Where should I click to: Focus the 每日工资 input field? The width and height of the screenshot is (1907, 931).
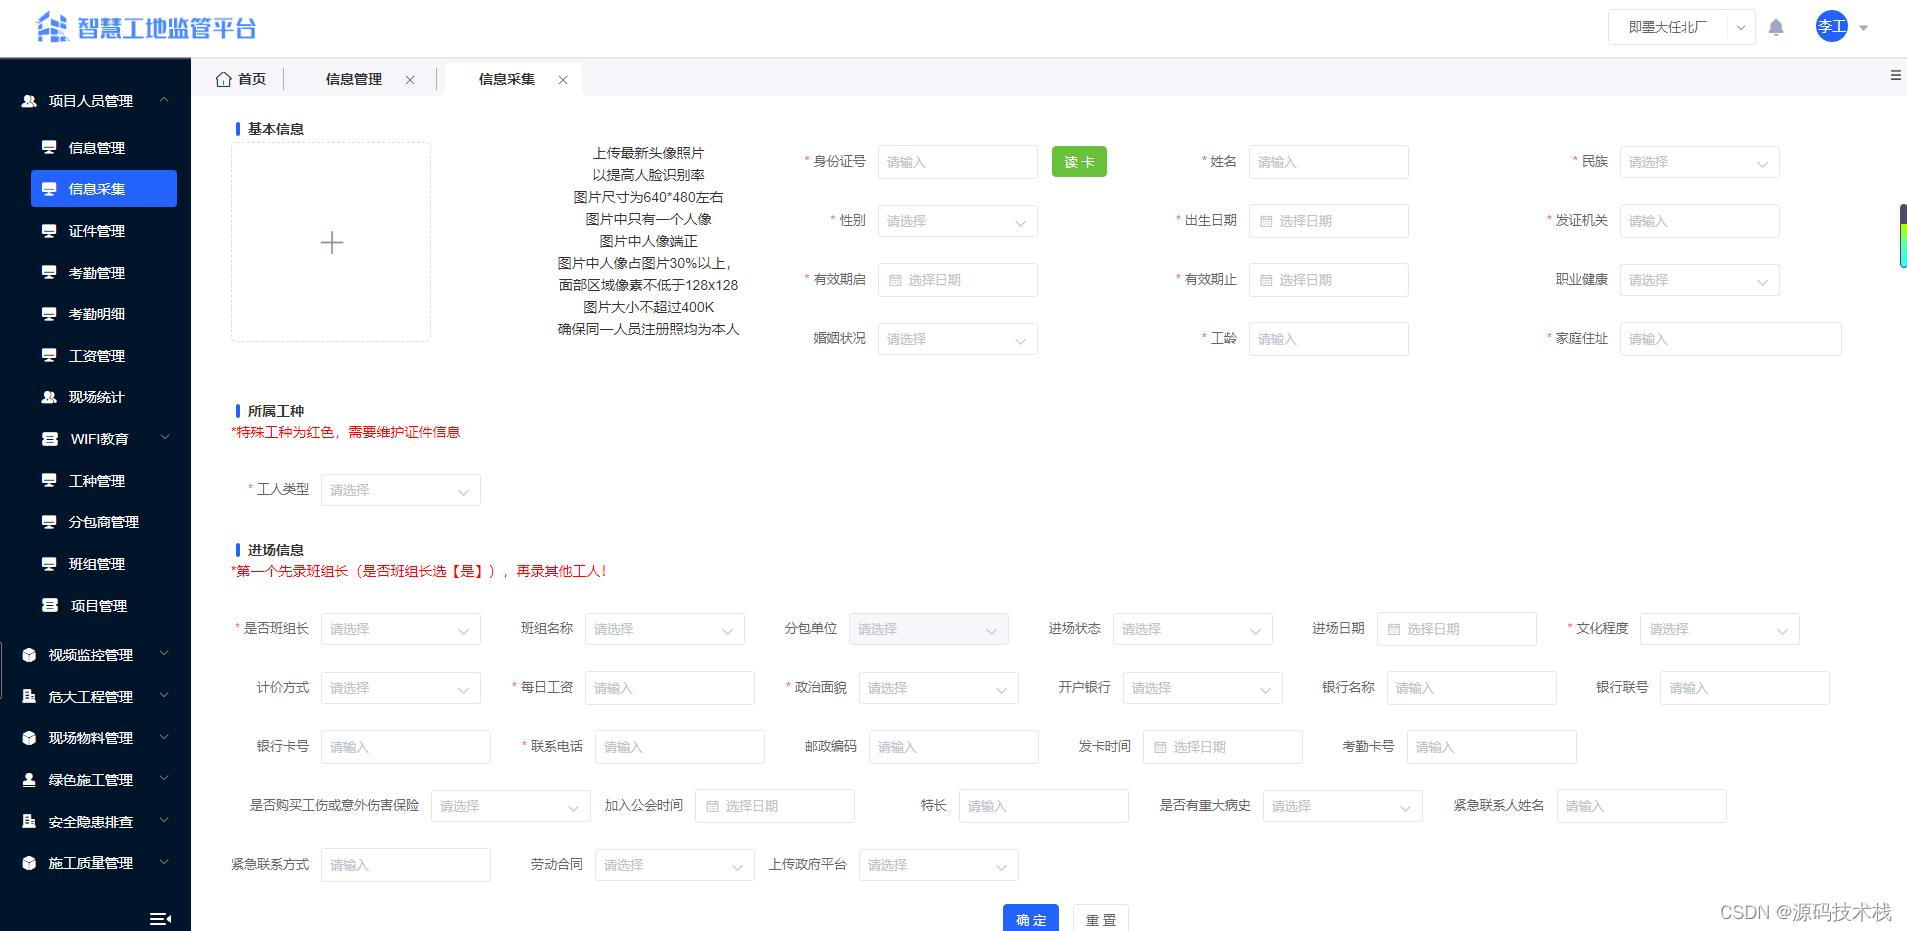click(x=670, y=688)
